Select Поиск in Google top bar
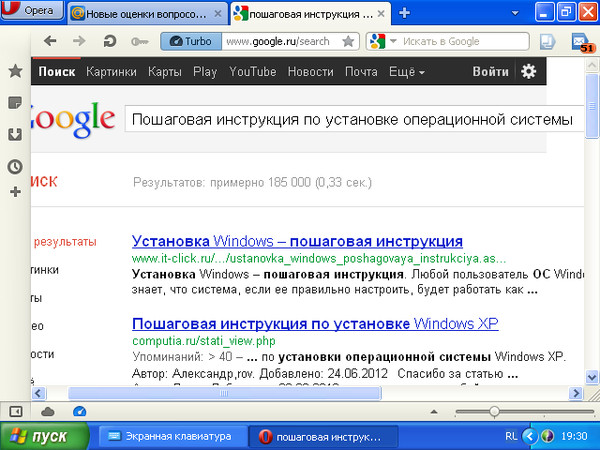 click(57, 72)
